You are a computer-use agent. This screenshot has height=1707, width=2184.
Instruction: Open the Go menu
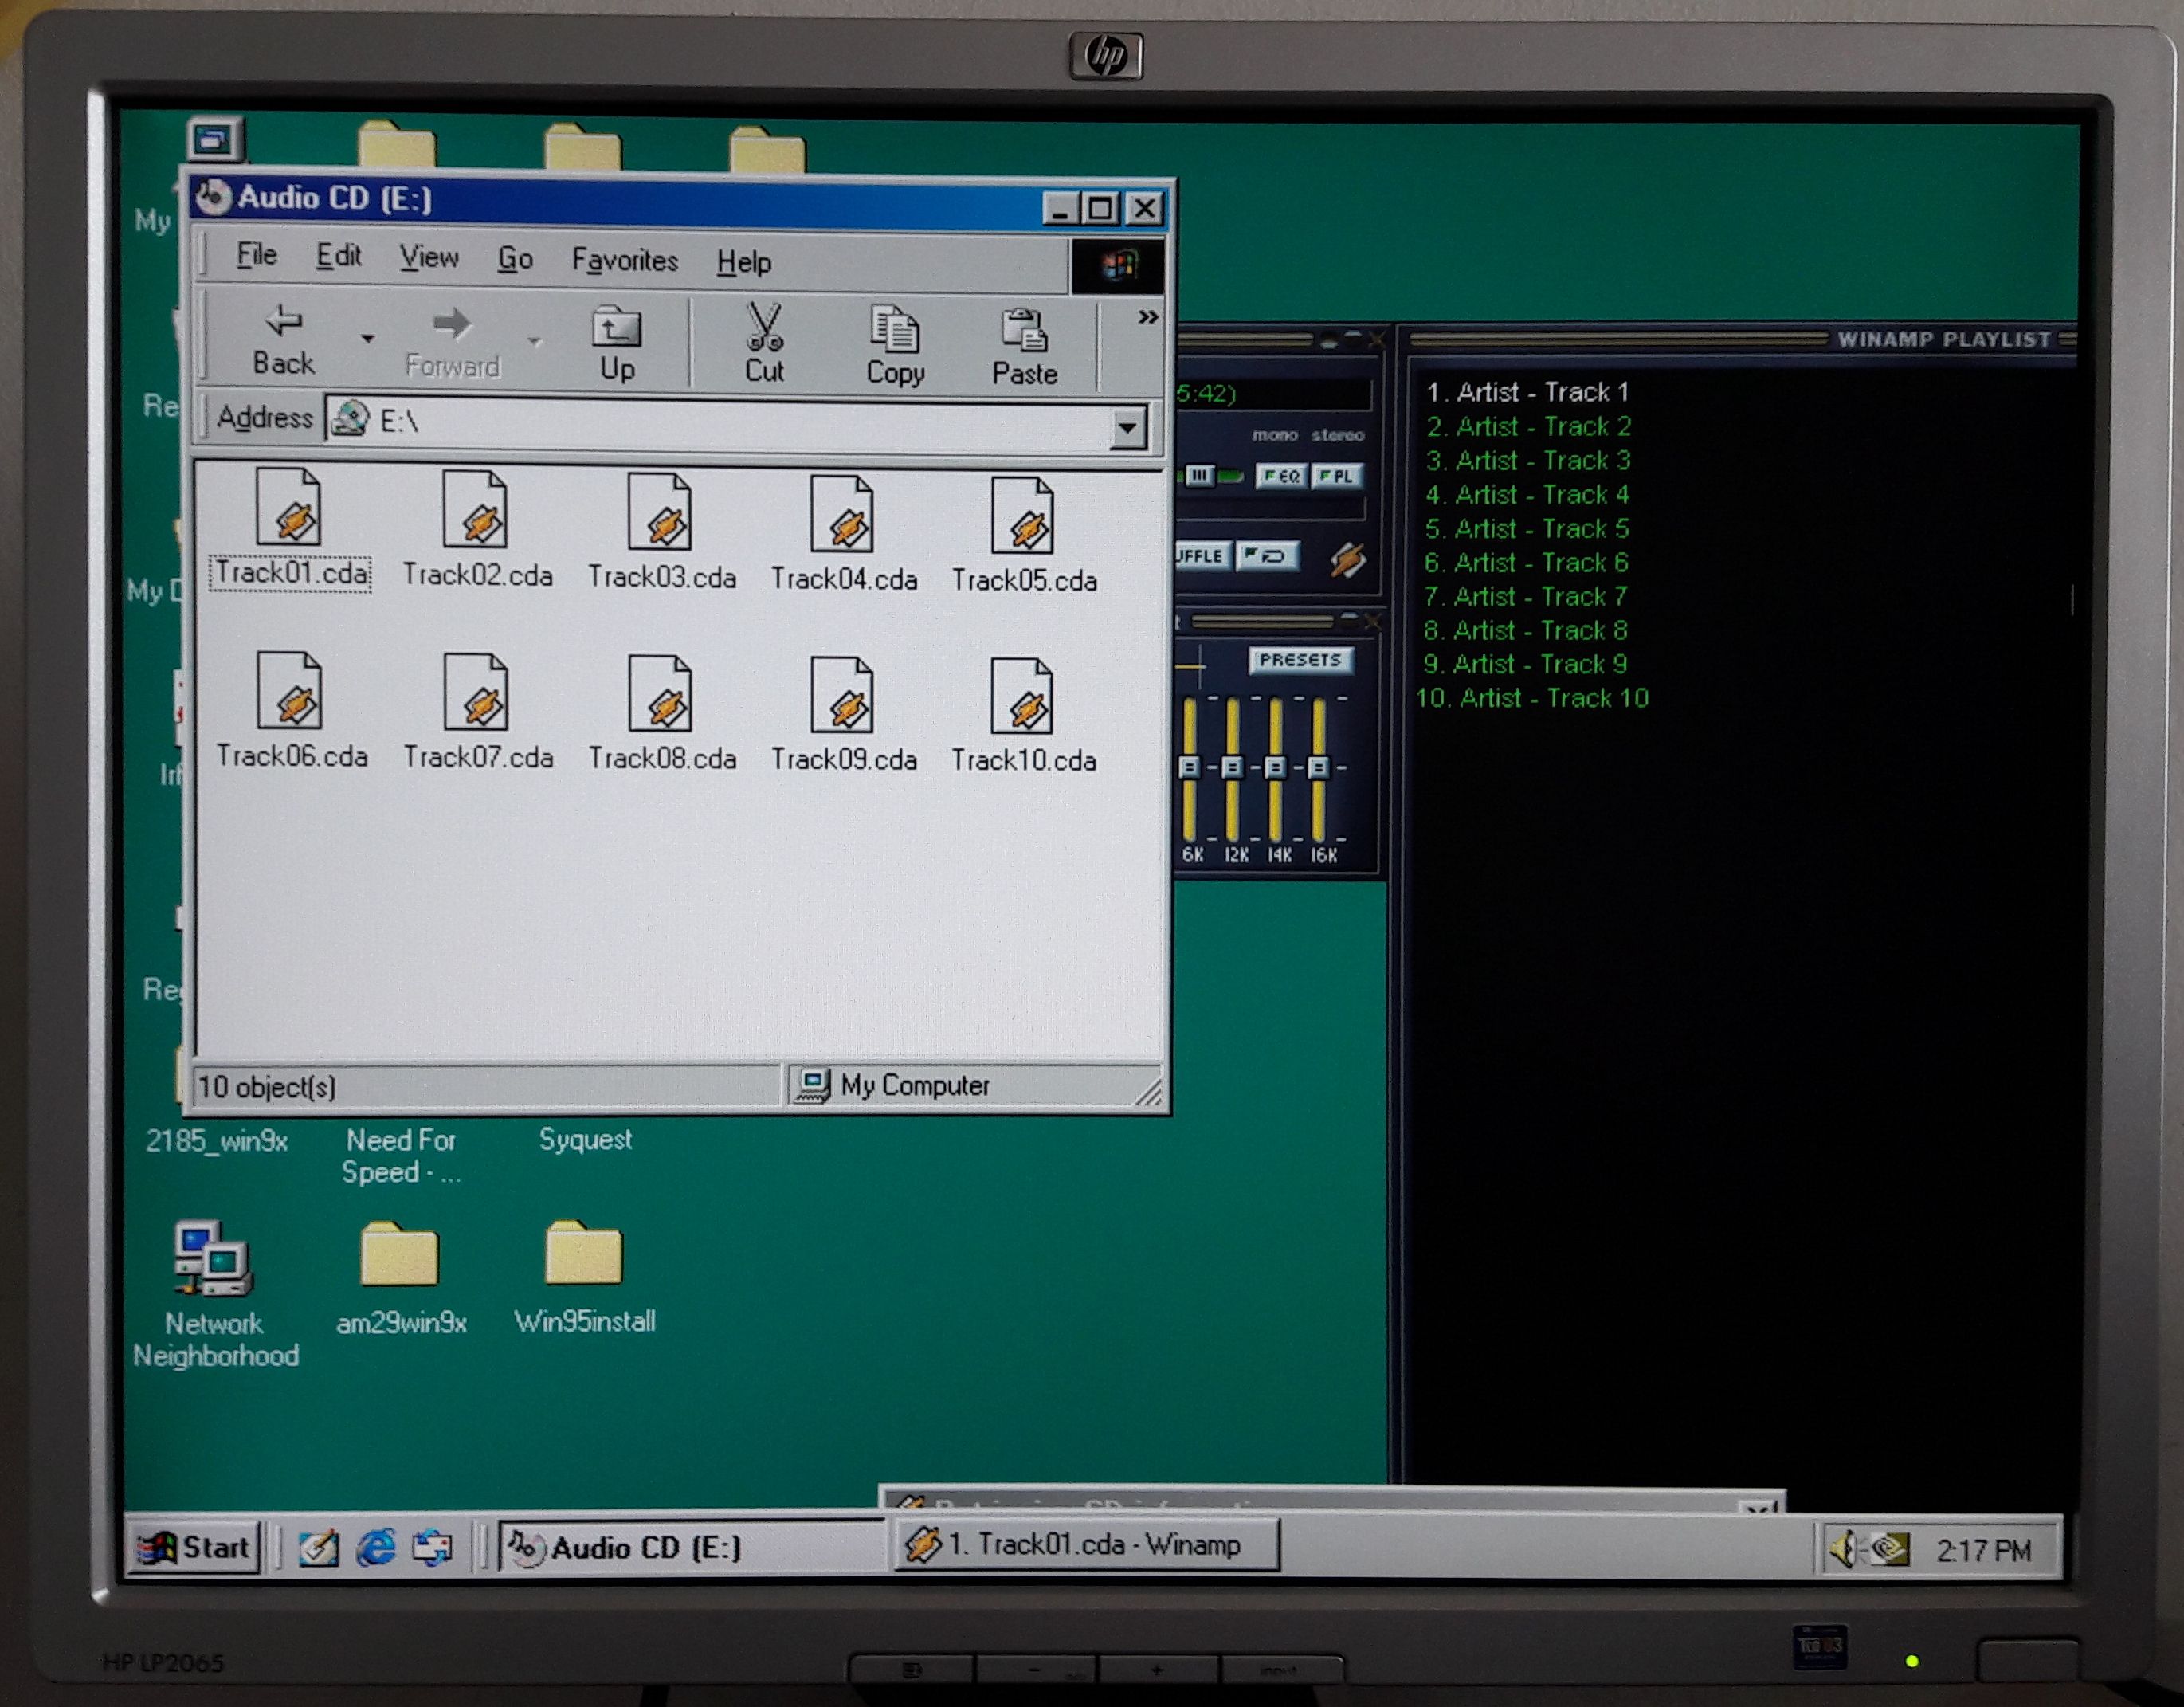point(515,259)
